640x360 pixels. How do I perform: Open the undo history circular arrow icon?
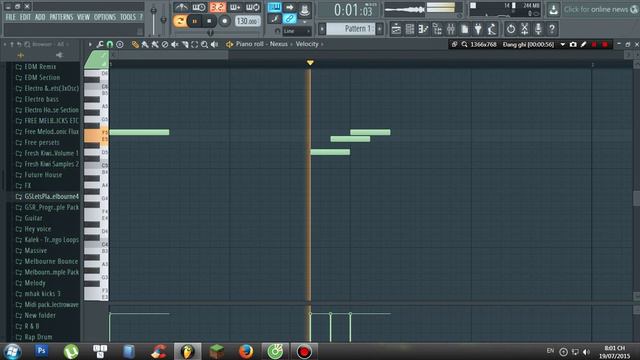[511, 29]
